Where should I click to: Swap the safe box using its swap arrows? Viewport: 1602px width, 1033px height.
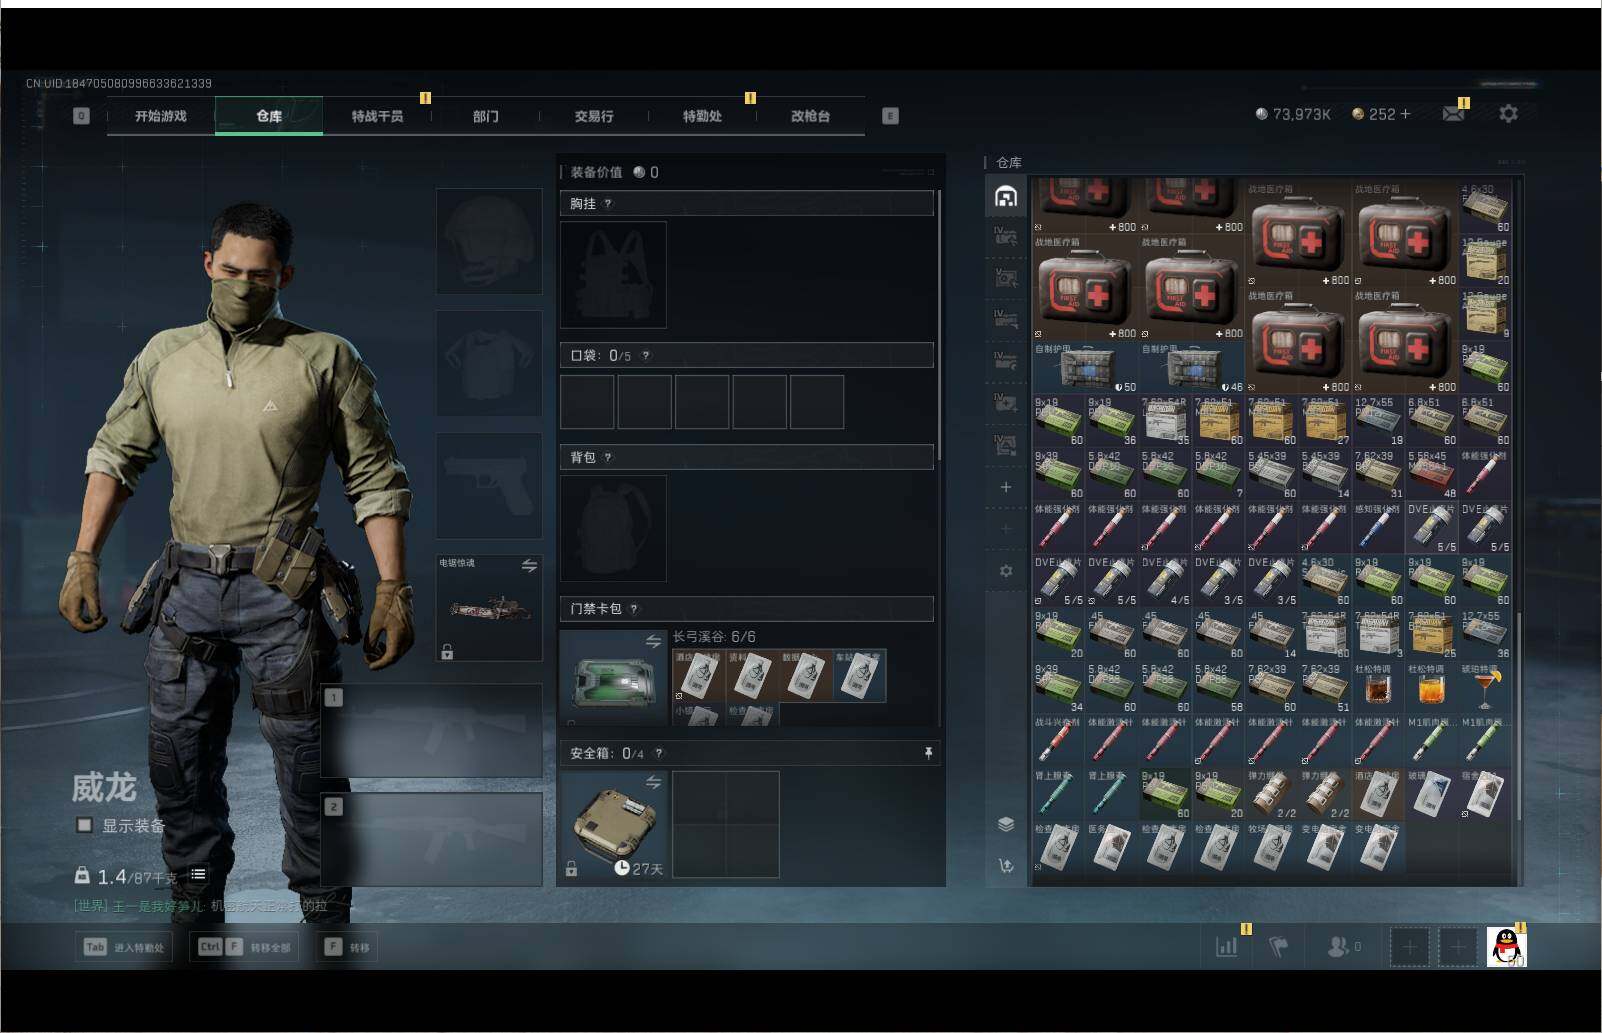tap(654, 782)
